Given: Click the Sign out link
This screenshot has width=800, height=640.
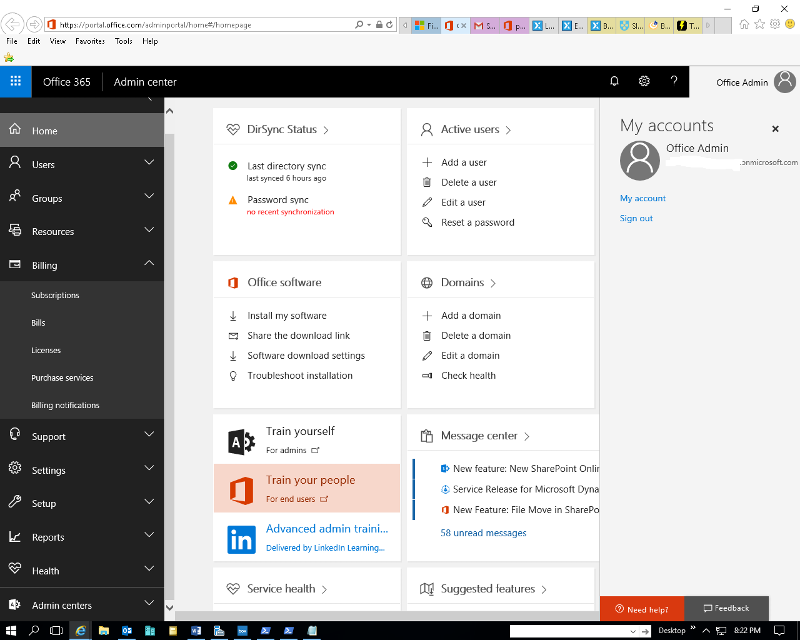Looking at the screenshot, I should pos(636,218).
